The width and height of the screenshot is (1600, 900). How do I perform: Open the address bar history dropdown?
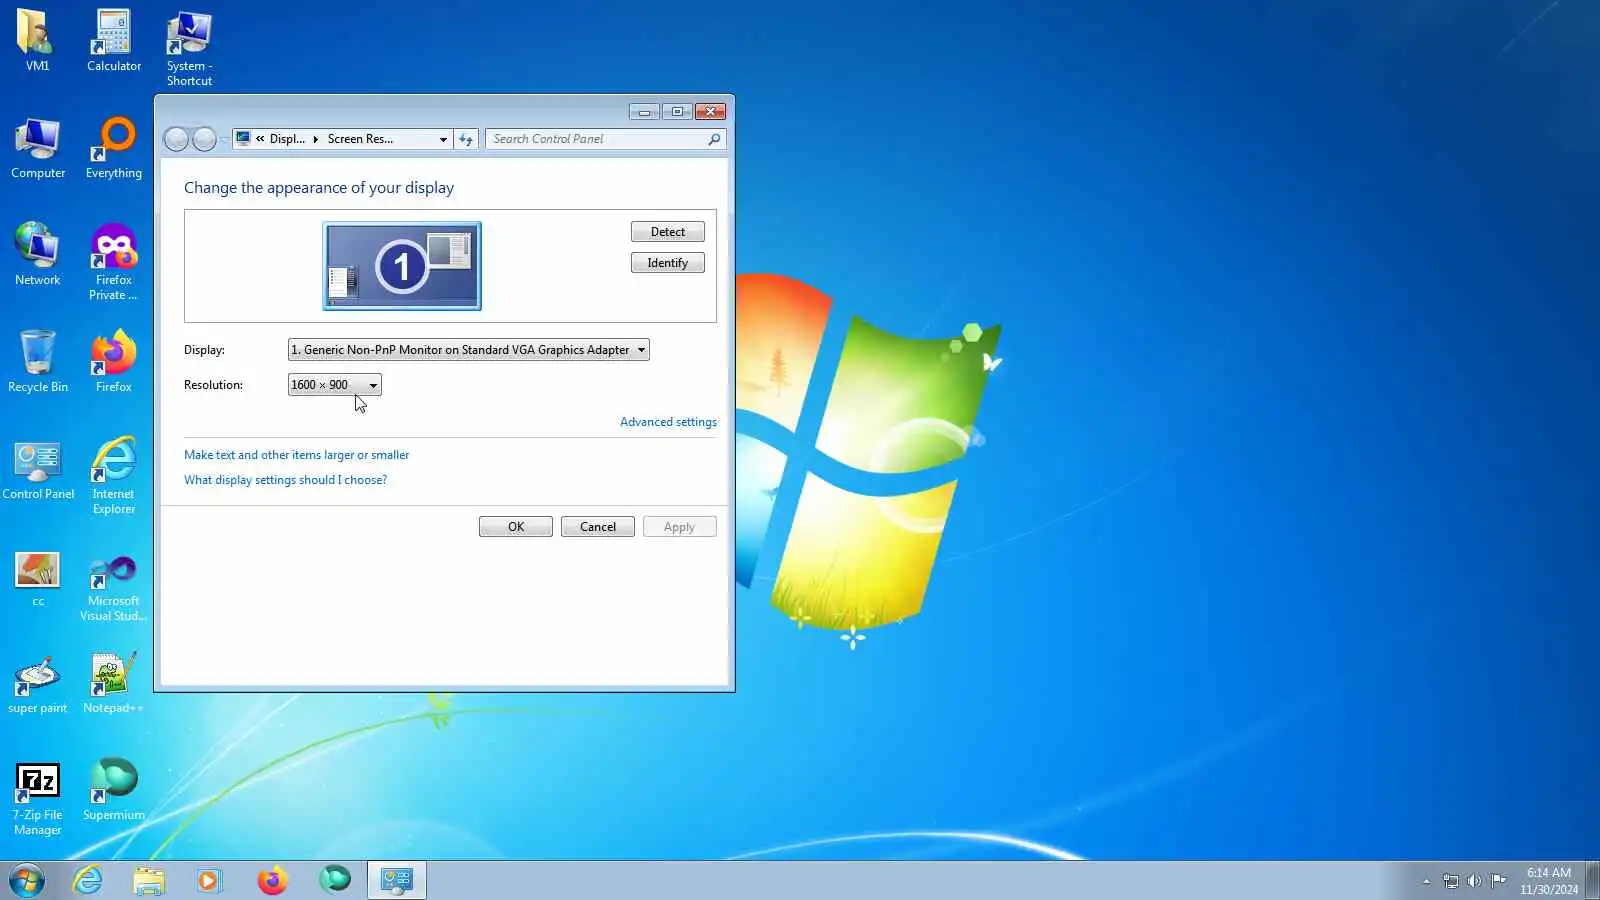(x=443, y=139)
